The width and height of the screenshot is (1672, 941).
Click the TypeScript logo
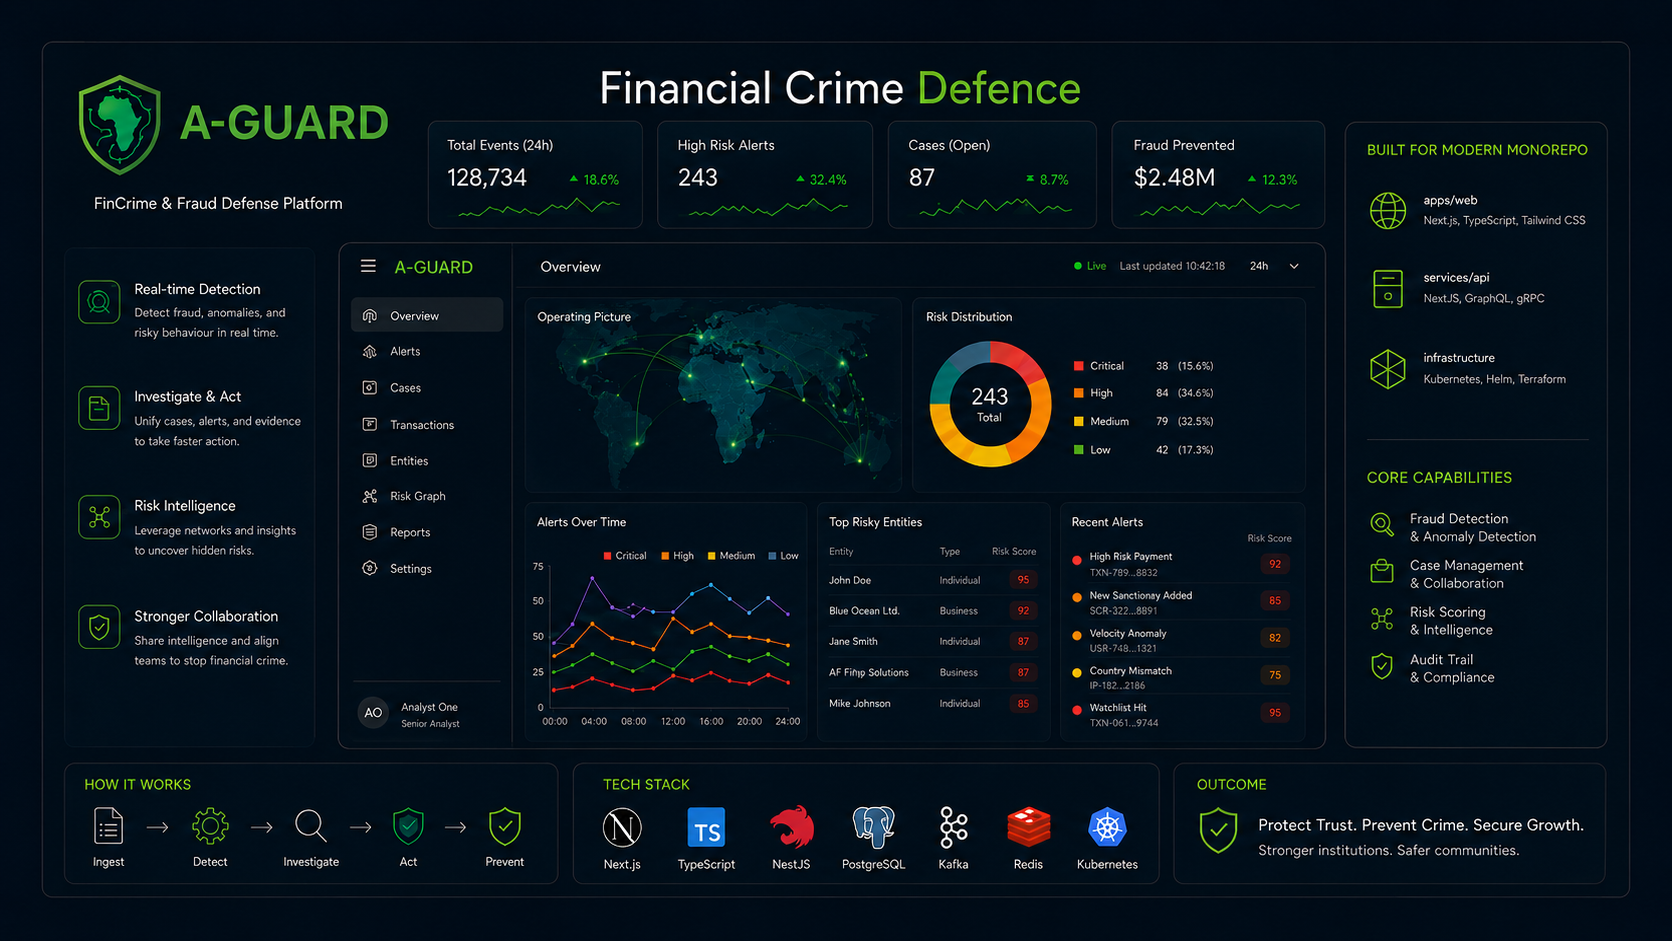(x=707, y=828)
